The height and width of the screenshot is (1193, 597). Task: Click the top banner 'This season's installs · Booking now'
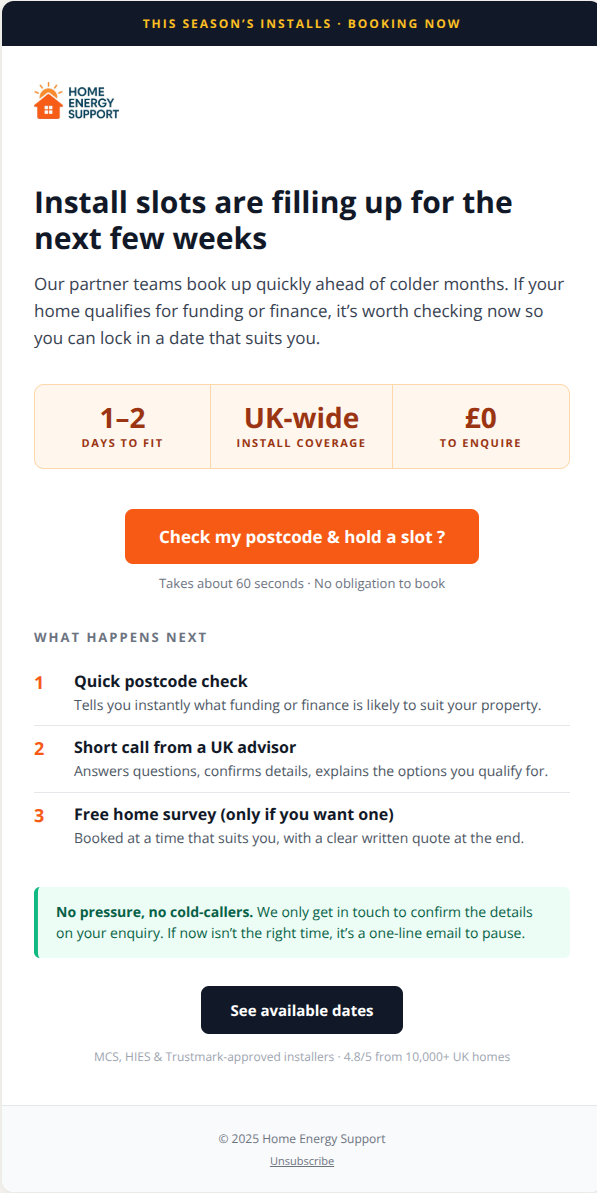click(301, 24)
